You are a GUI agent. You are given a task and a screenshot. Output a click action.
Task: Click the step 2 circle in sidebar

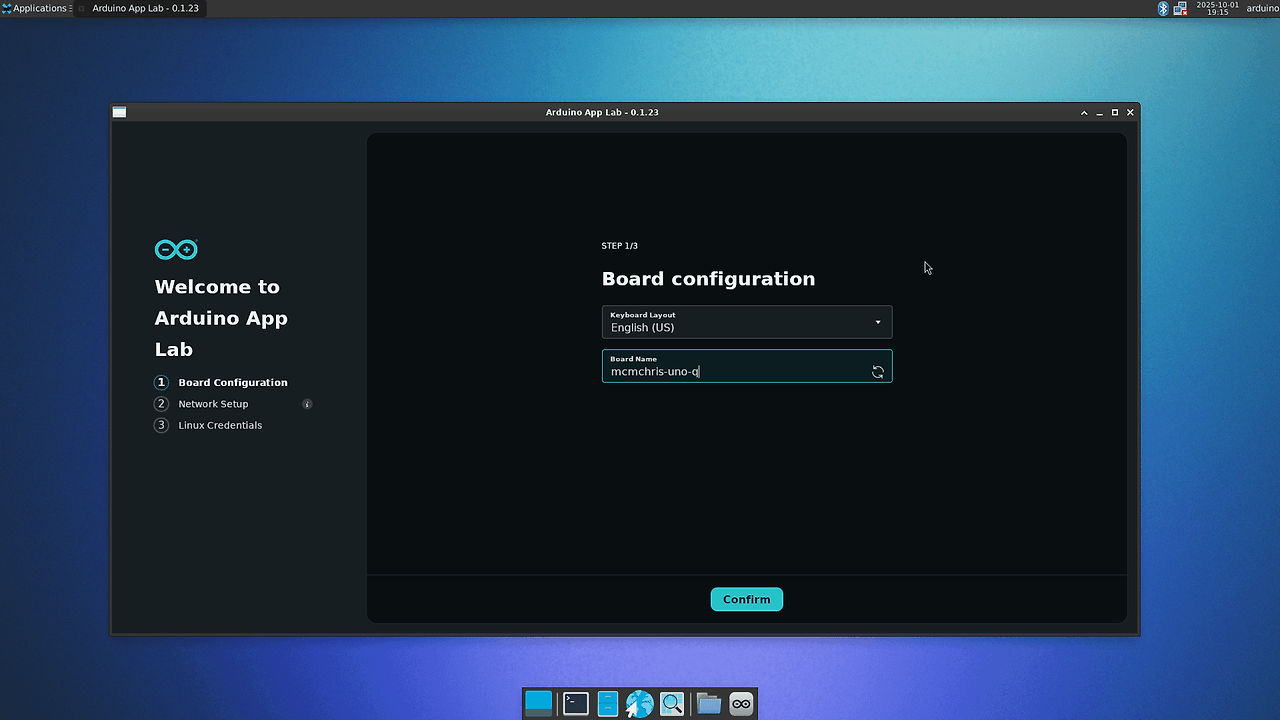161,404
